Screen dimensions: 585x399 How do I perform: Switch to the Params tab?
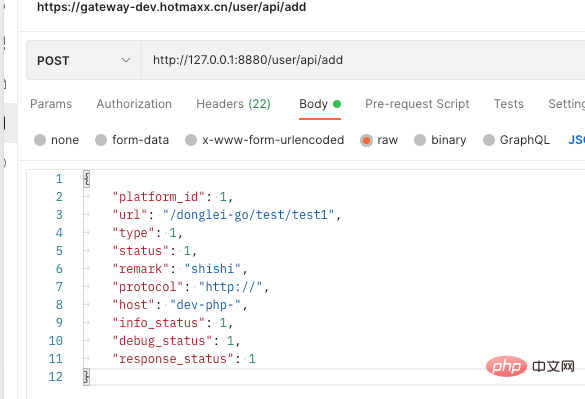[51, 104]
